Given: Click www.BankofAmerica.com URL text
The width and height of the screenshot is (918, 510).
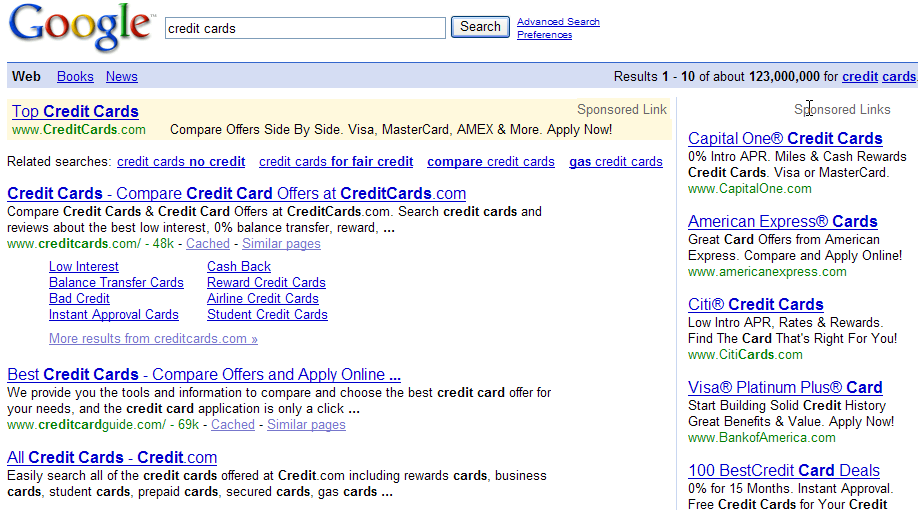Looking at the screenshot, I should tap(762, 438).
